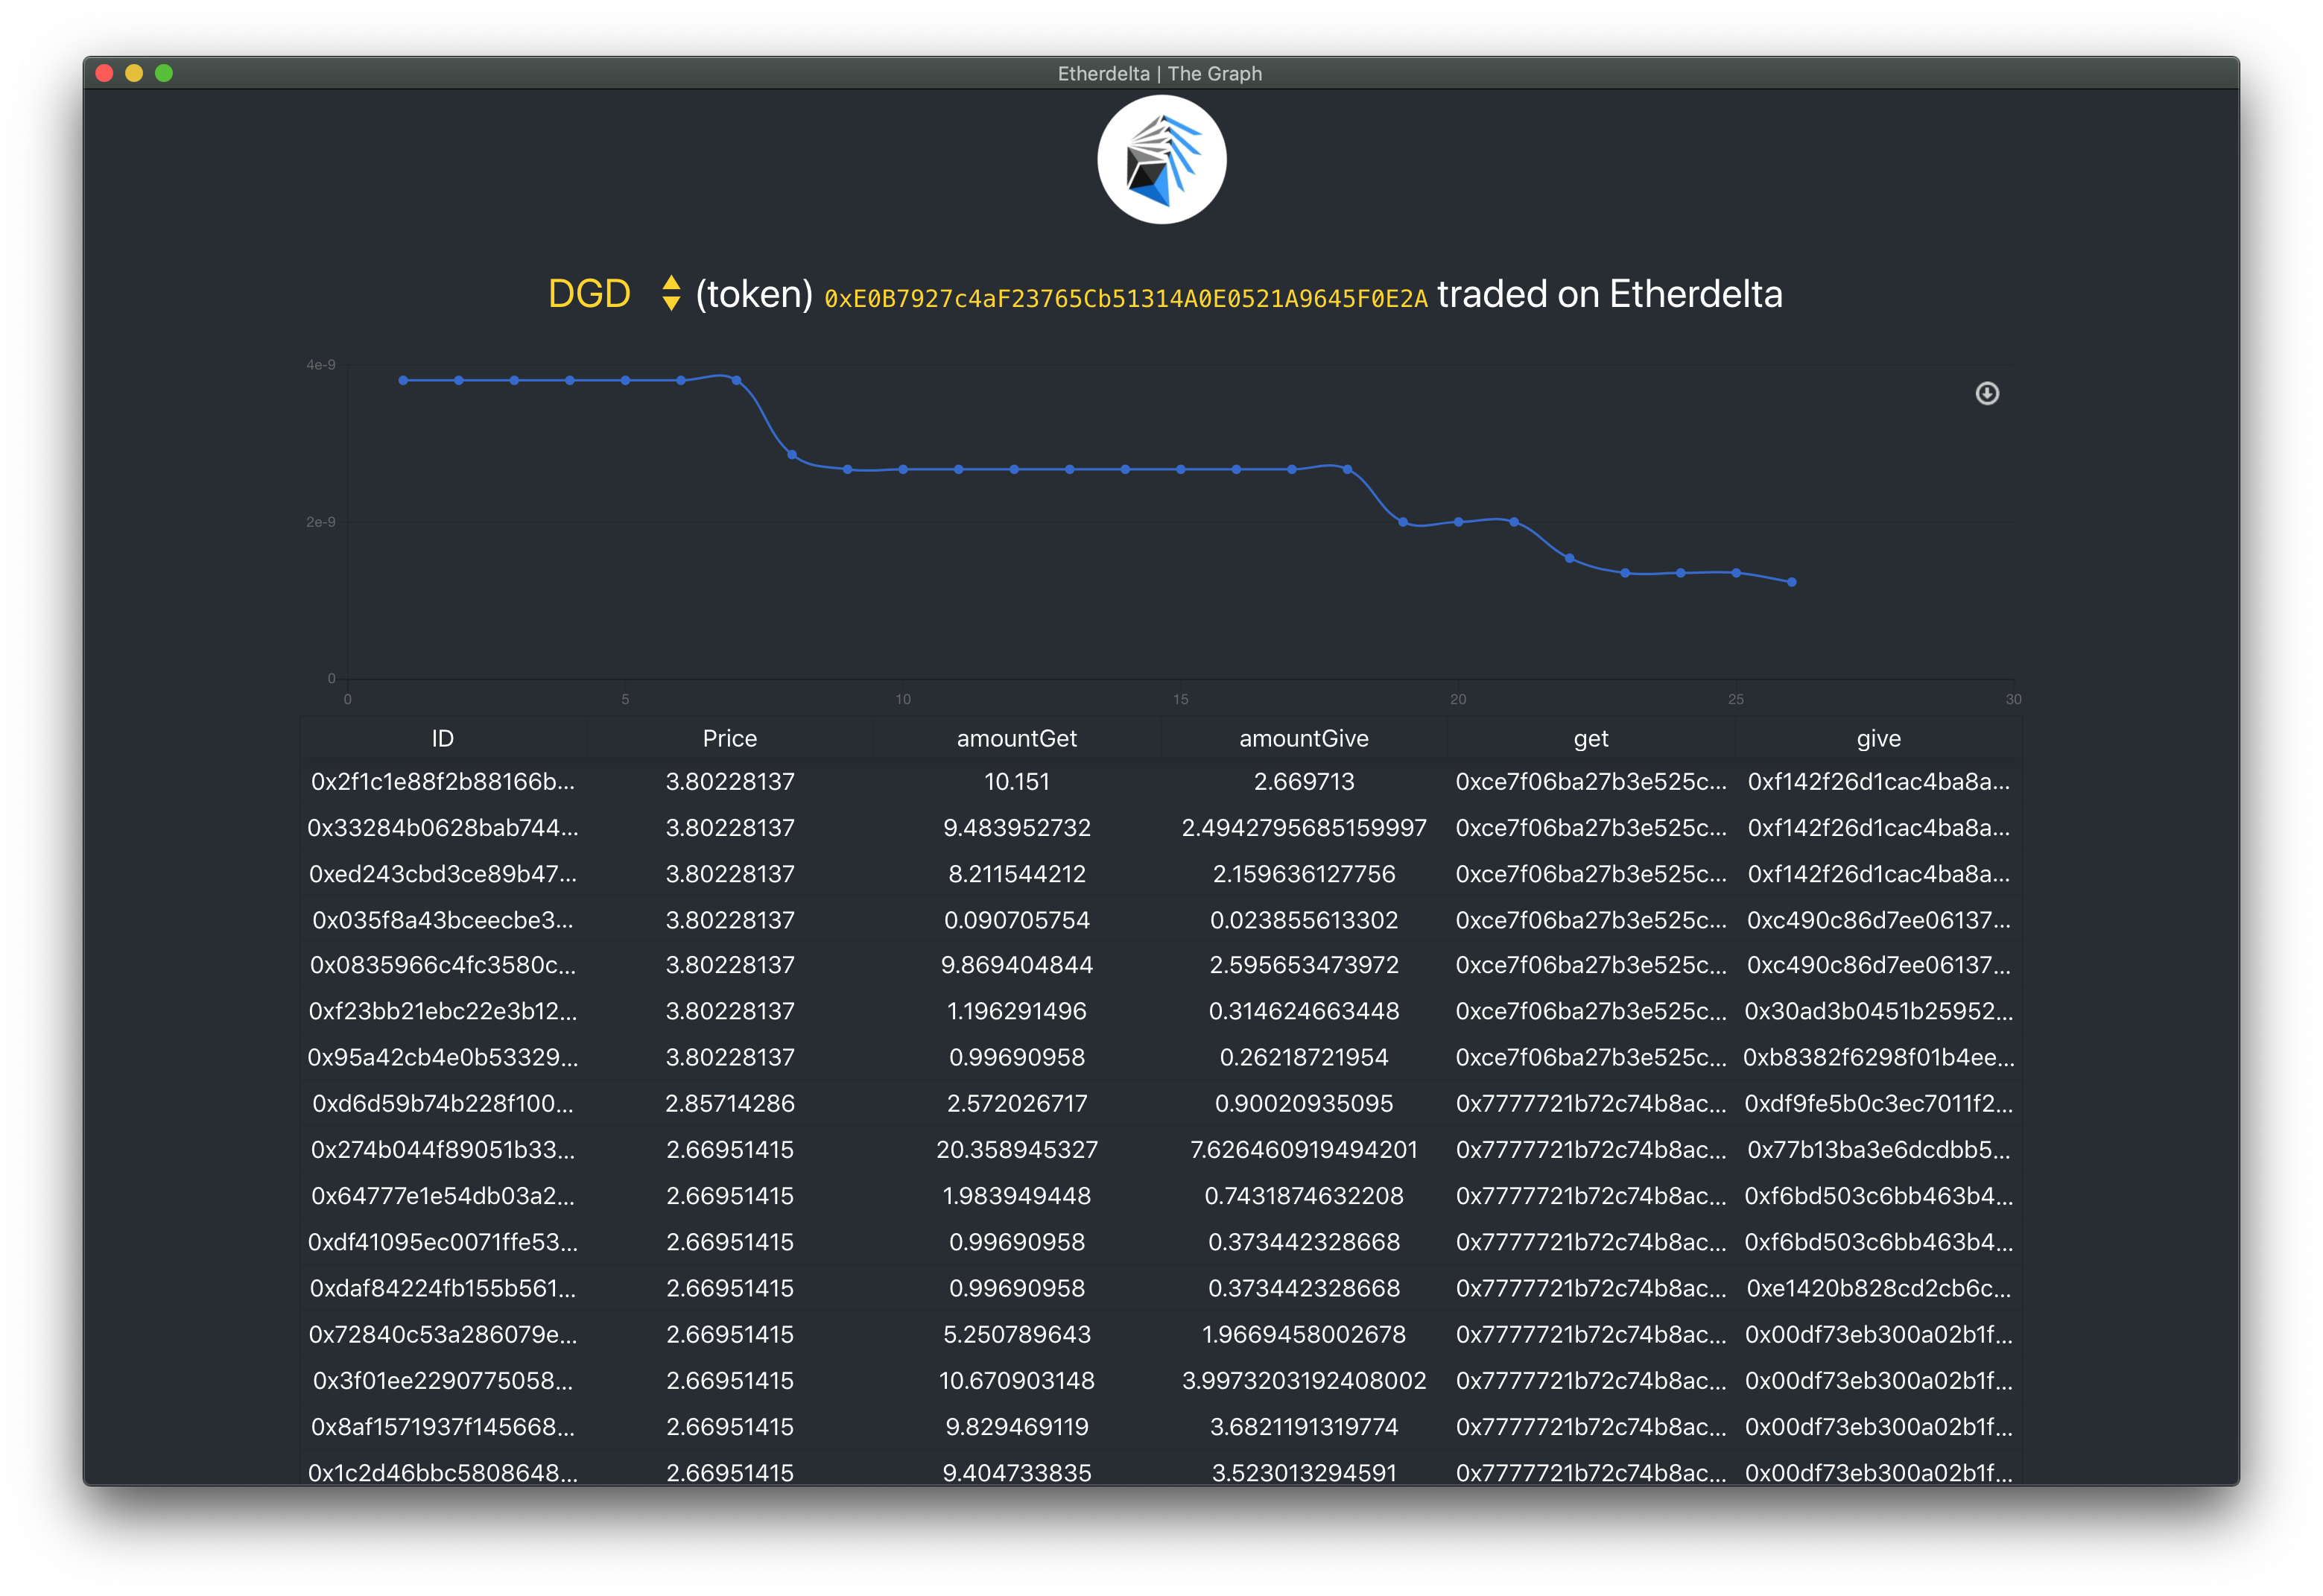Click the first data point on chart

point(403,380)
